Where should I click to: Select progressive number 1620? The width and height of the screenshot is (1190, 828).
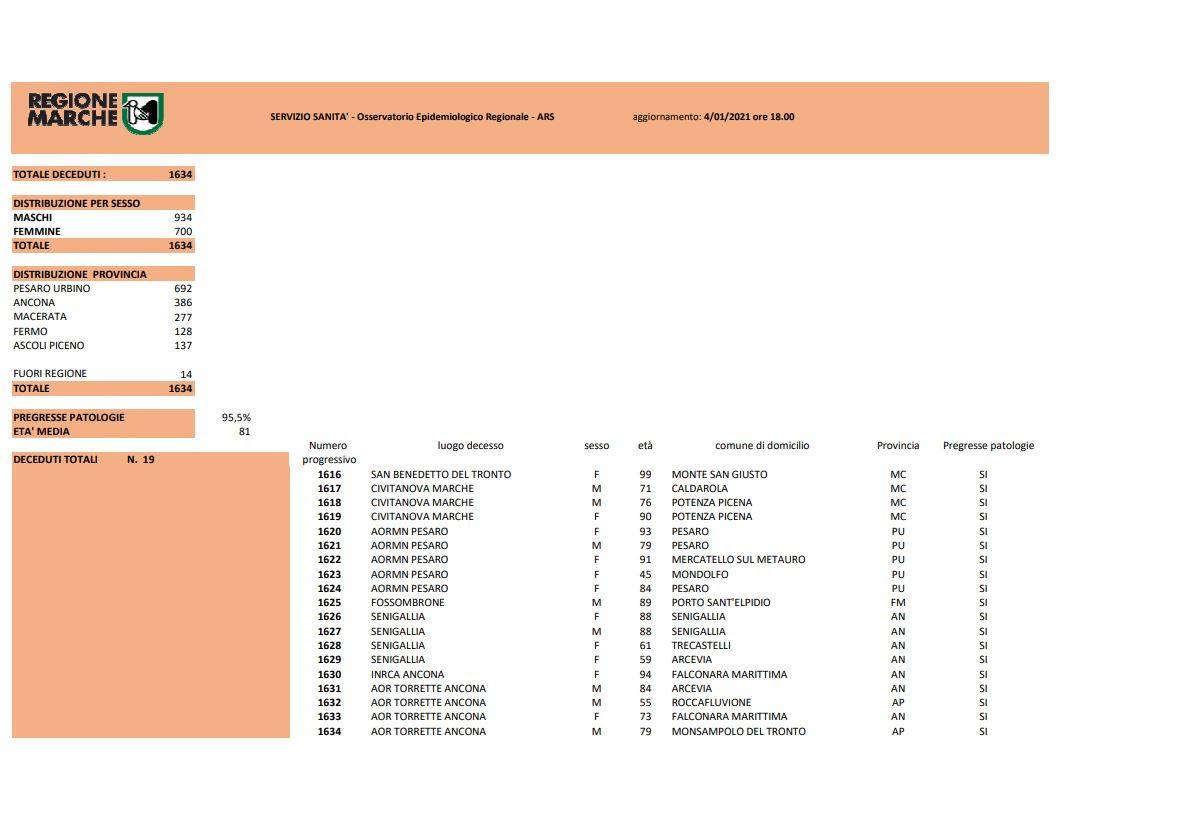click(x=329, y=531)
